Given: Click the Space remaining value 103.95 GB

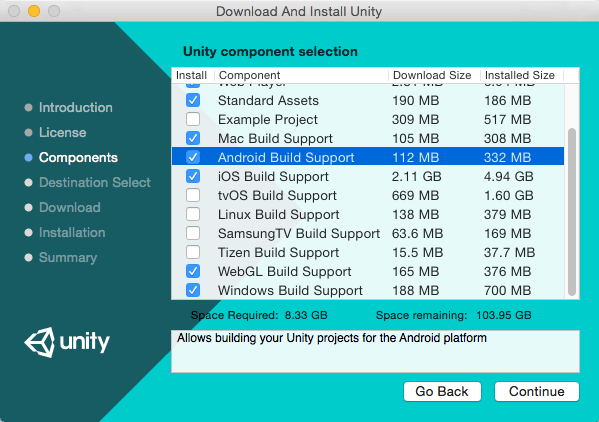Looking at the screenshot, I should [x=504, y=315].
